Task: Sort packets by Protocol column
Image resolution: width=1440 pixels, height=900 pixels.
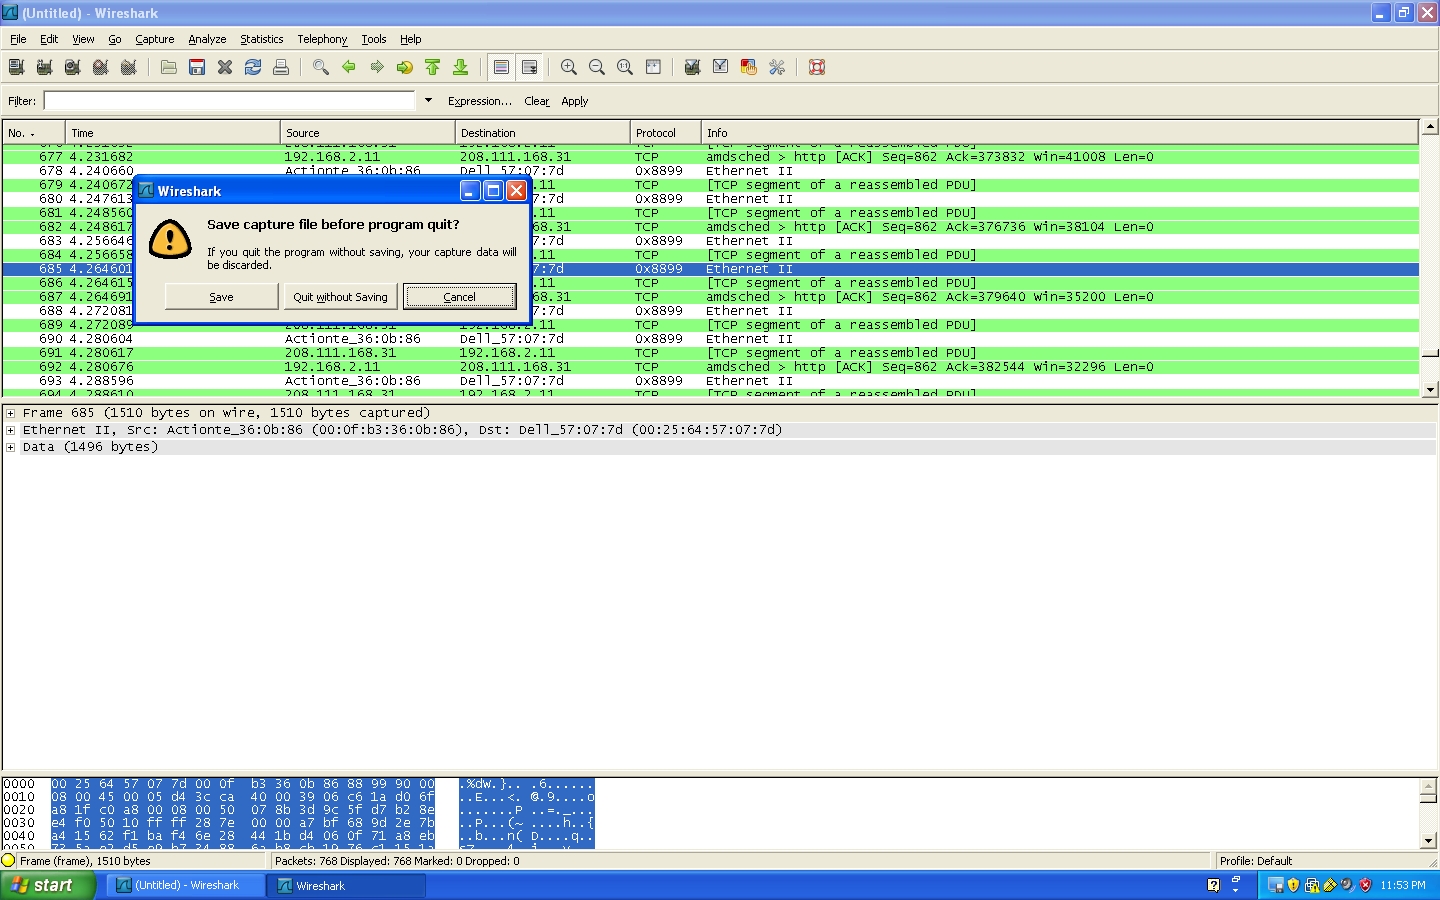Action: 666,132
